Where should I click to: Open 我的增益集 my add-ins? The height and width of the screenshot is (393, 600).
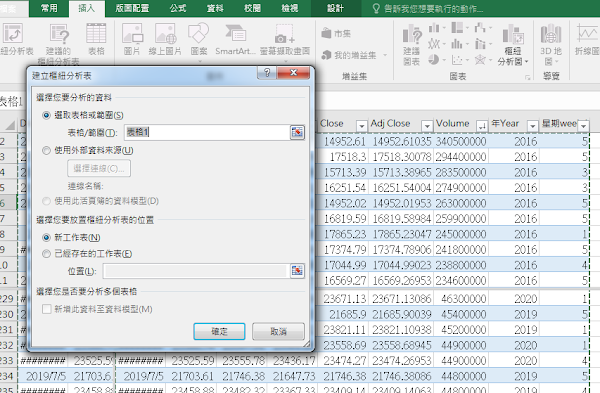(349, 55)
